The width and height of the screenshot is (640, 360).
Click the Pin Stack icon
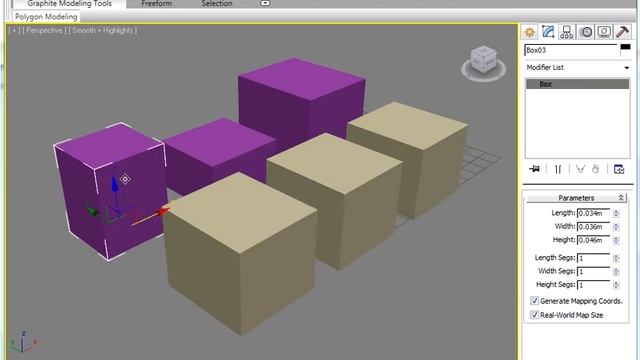pos(535,169)
